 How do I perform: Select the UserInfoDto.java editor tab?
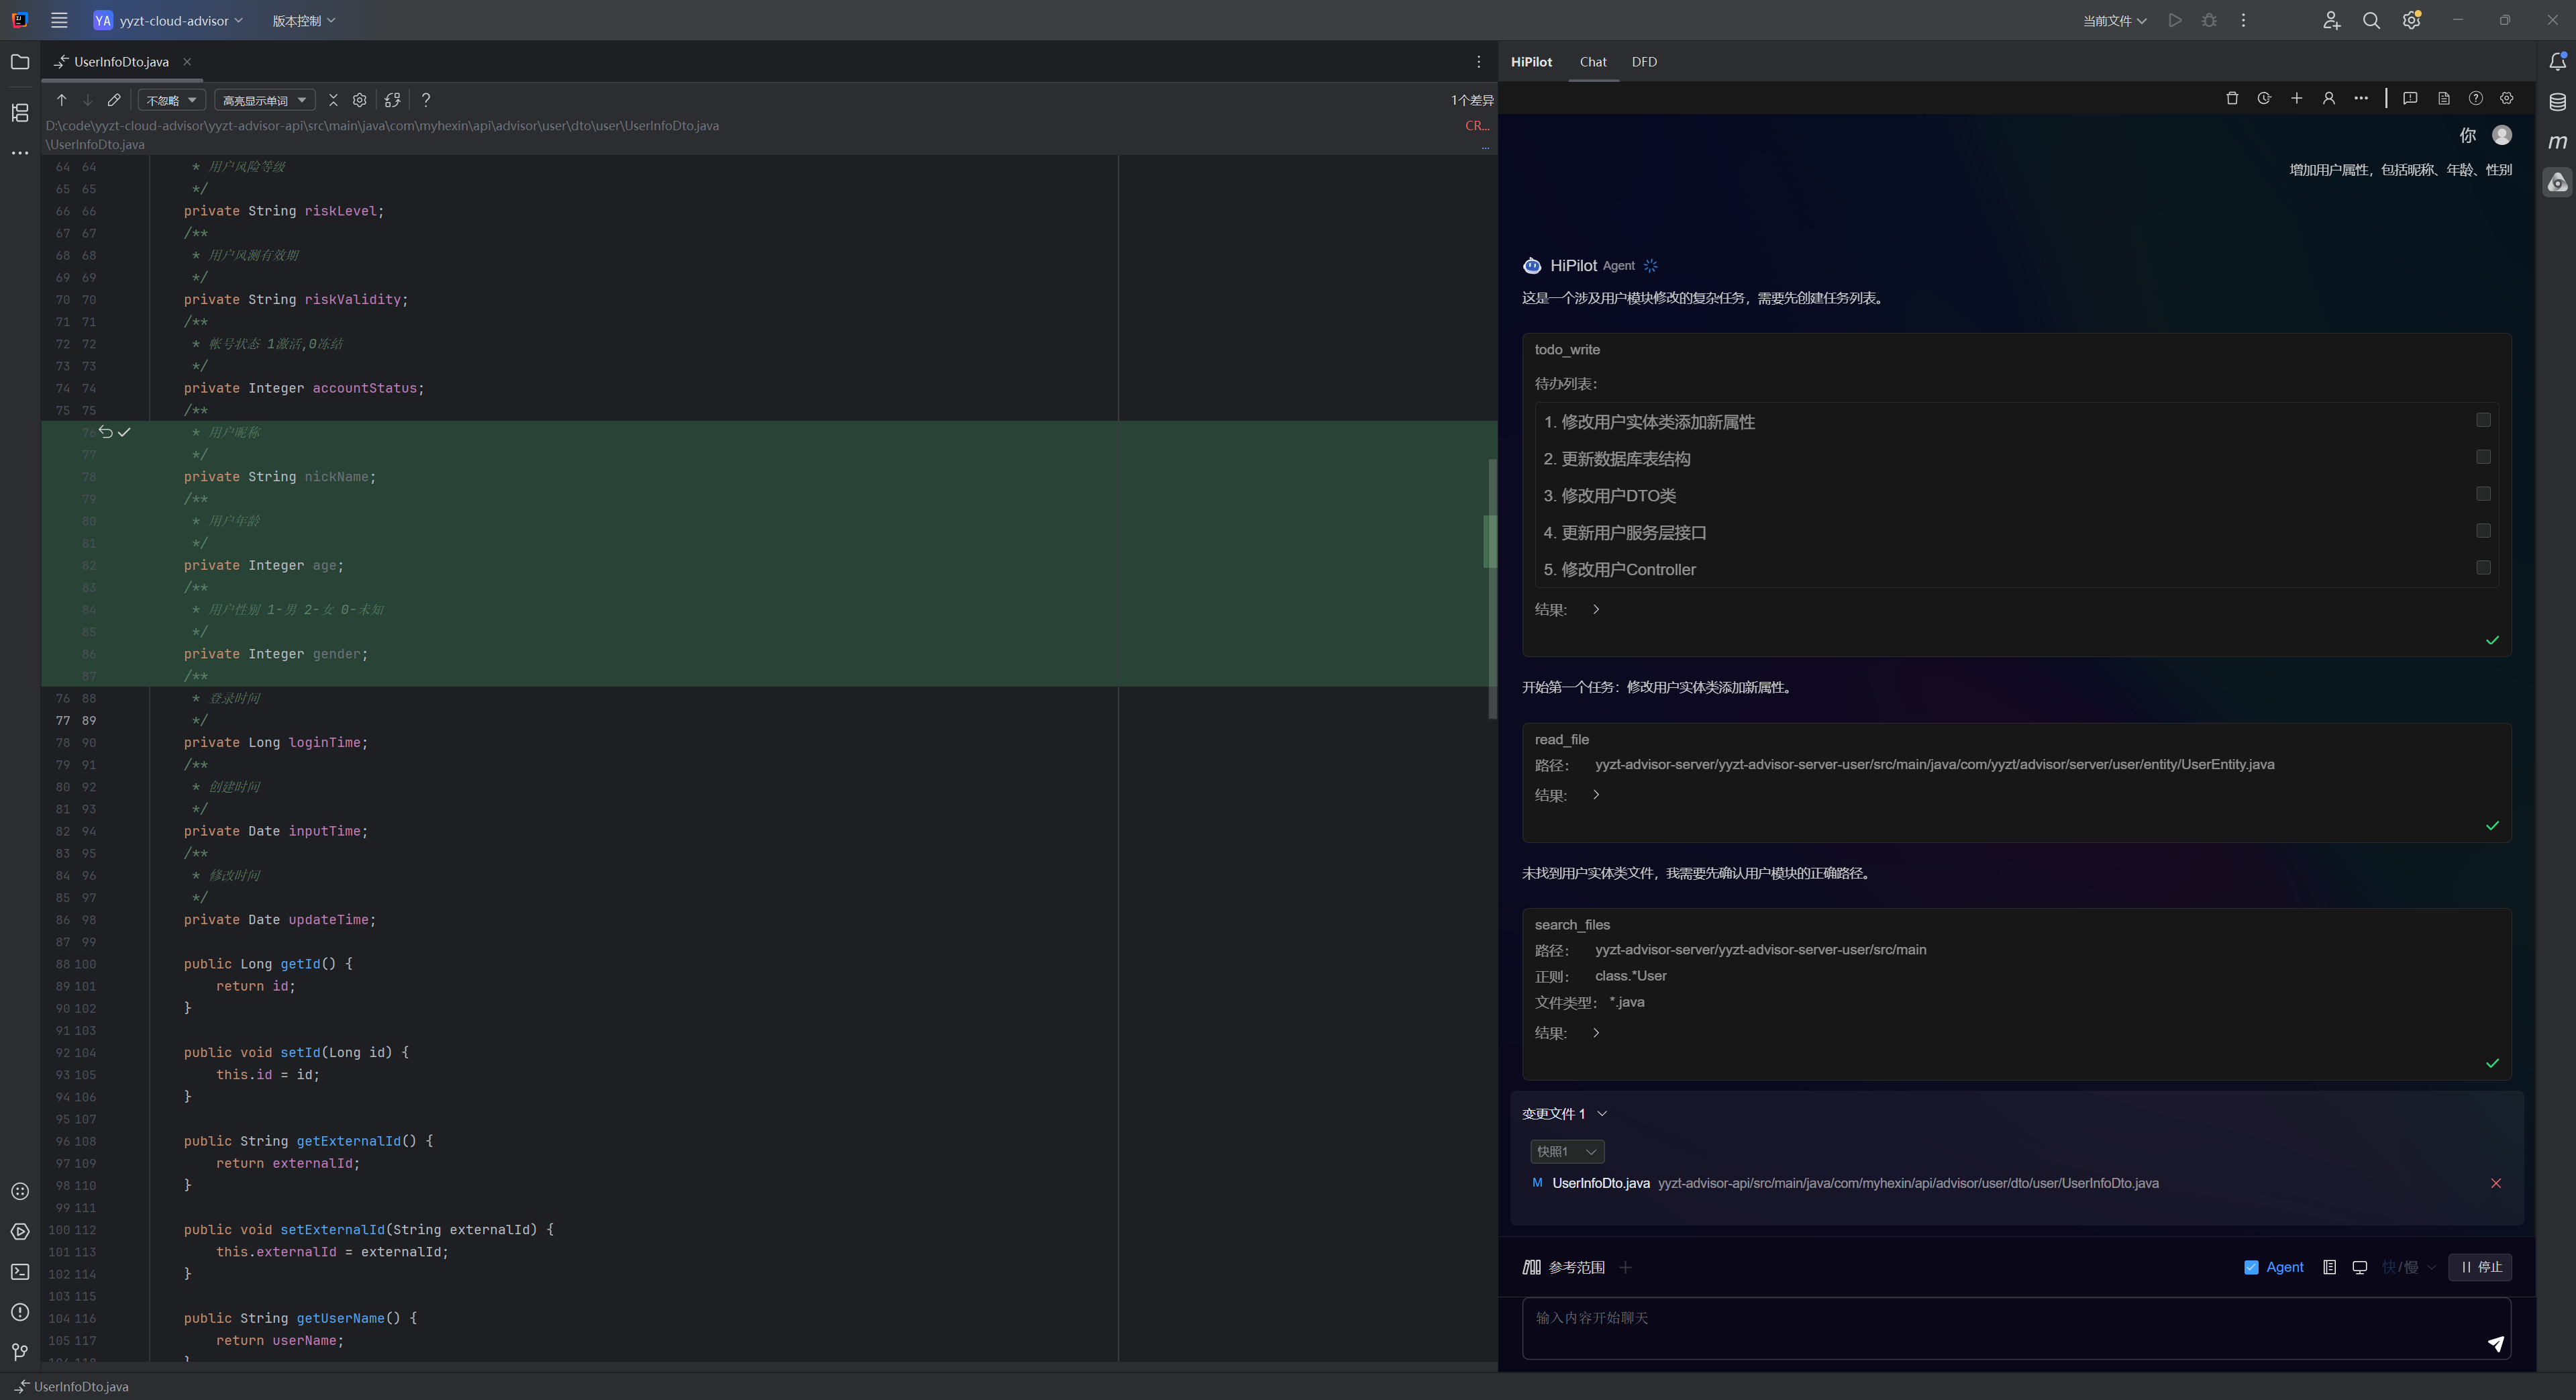(121, 62)
